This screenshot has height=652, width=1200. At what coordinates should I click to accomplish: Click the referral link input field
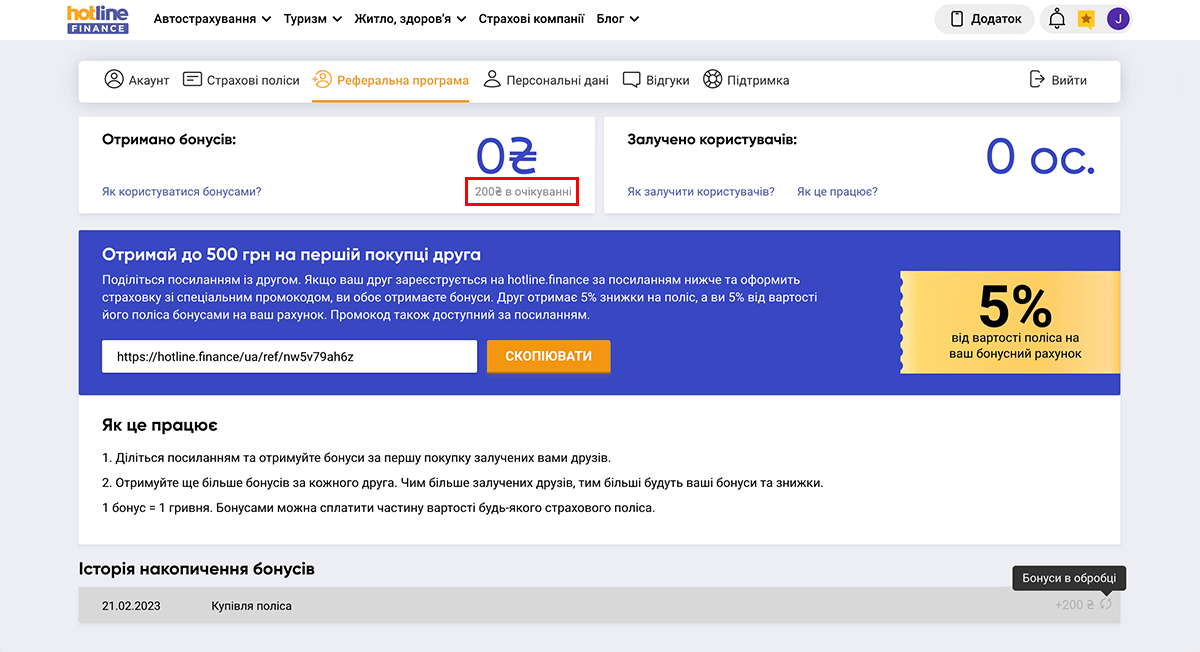tap(289, 356)
